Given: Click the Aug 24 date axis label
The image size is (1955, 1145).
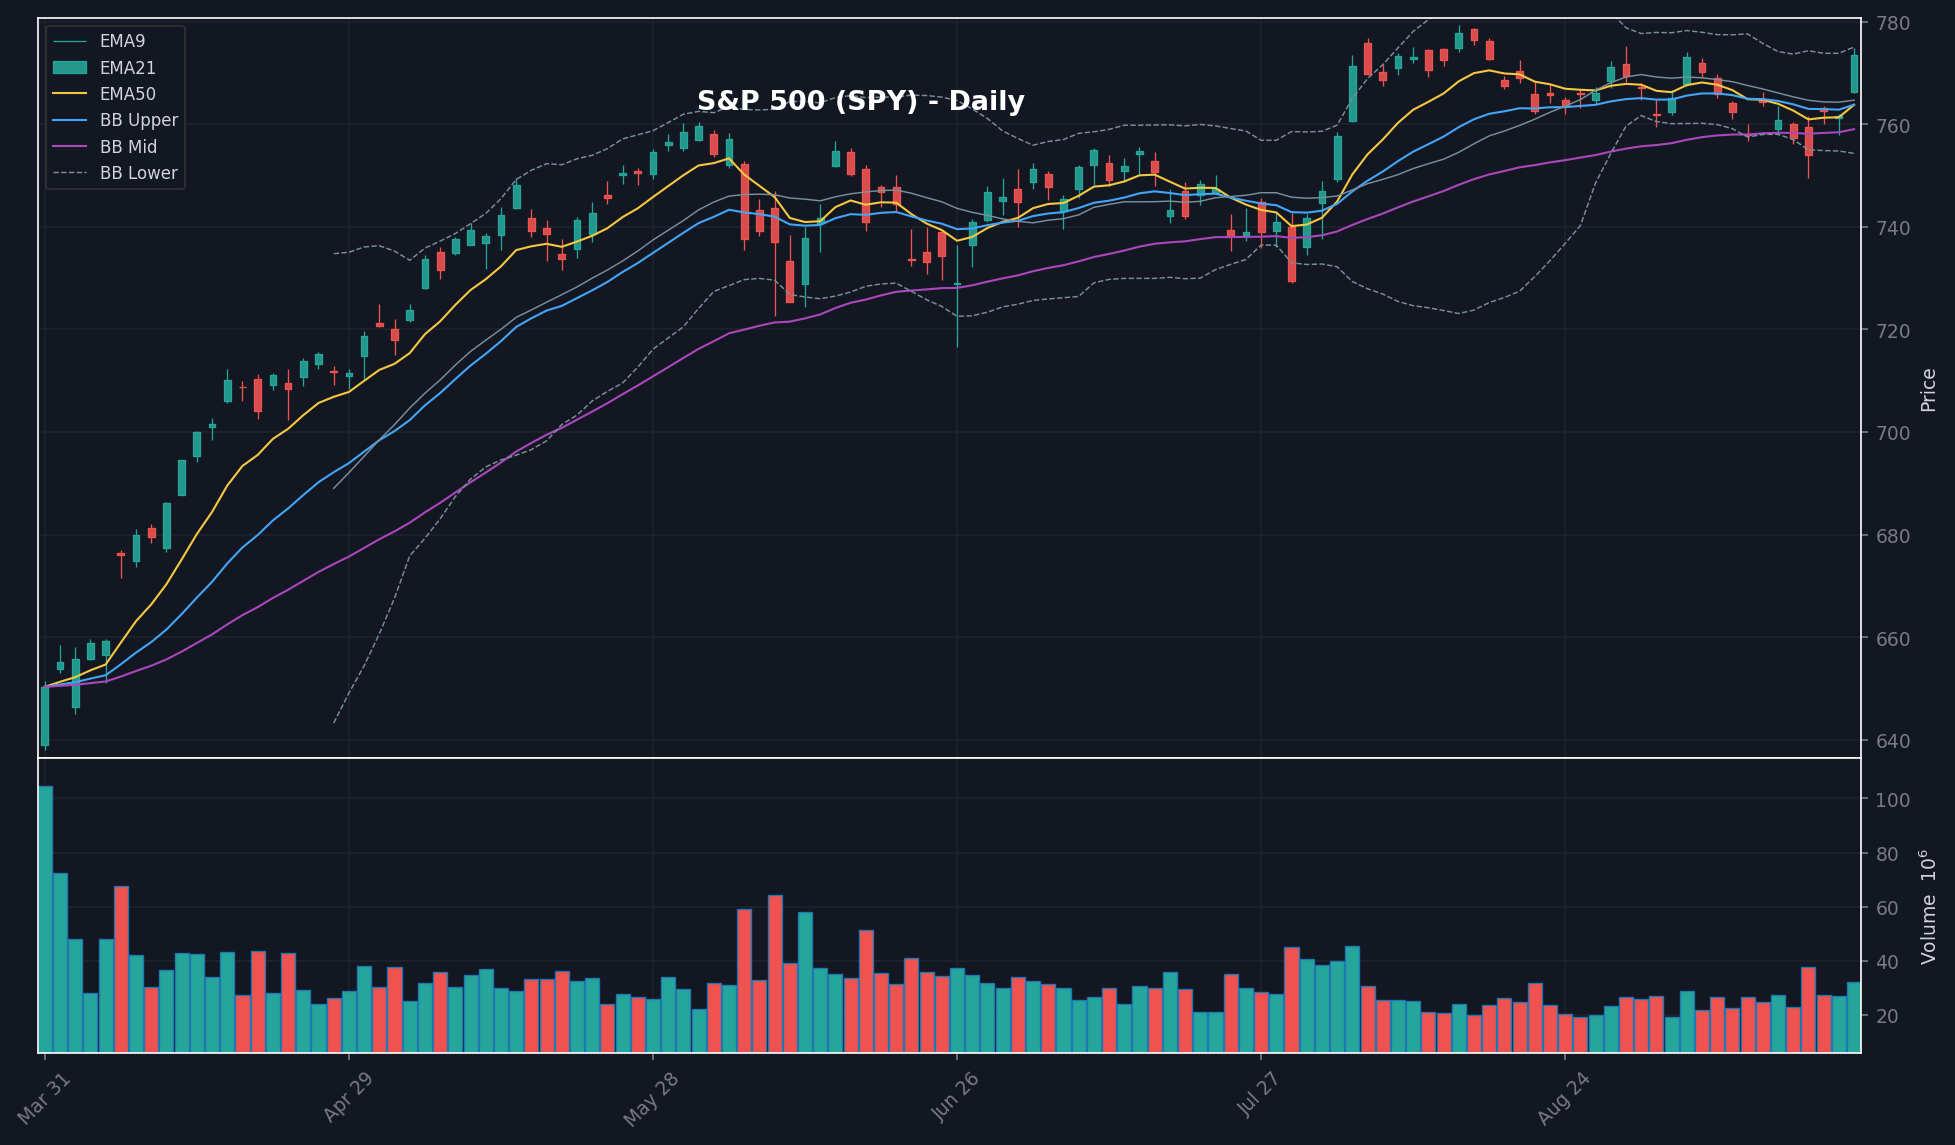Looking at the screenshot, I should click(1564, 1098).
